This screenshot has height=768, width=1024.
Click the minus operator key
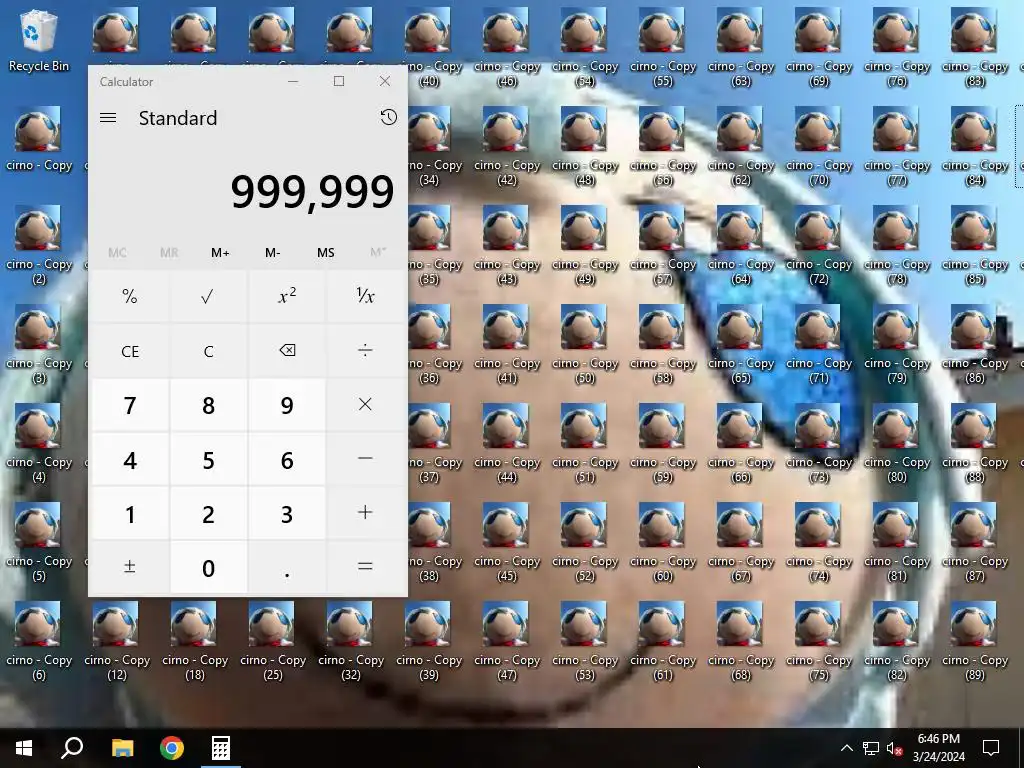pos(365,460)
